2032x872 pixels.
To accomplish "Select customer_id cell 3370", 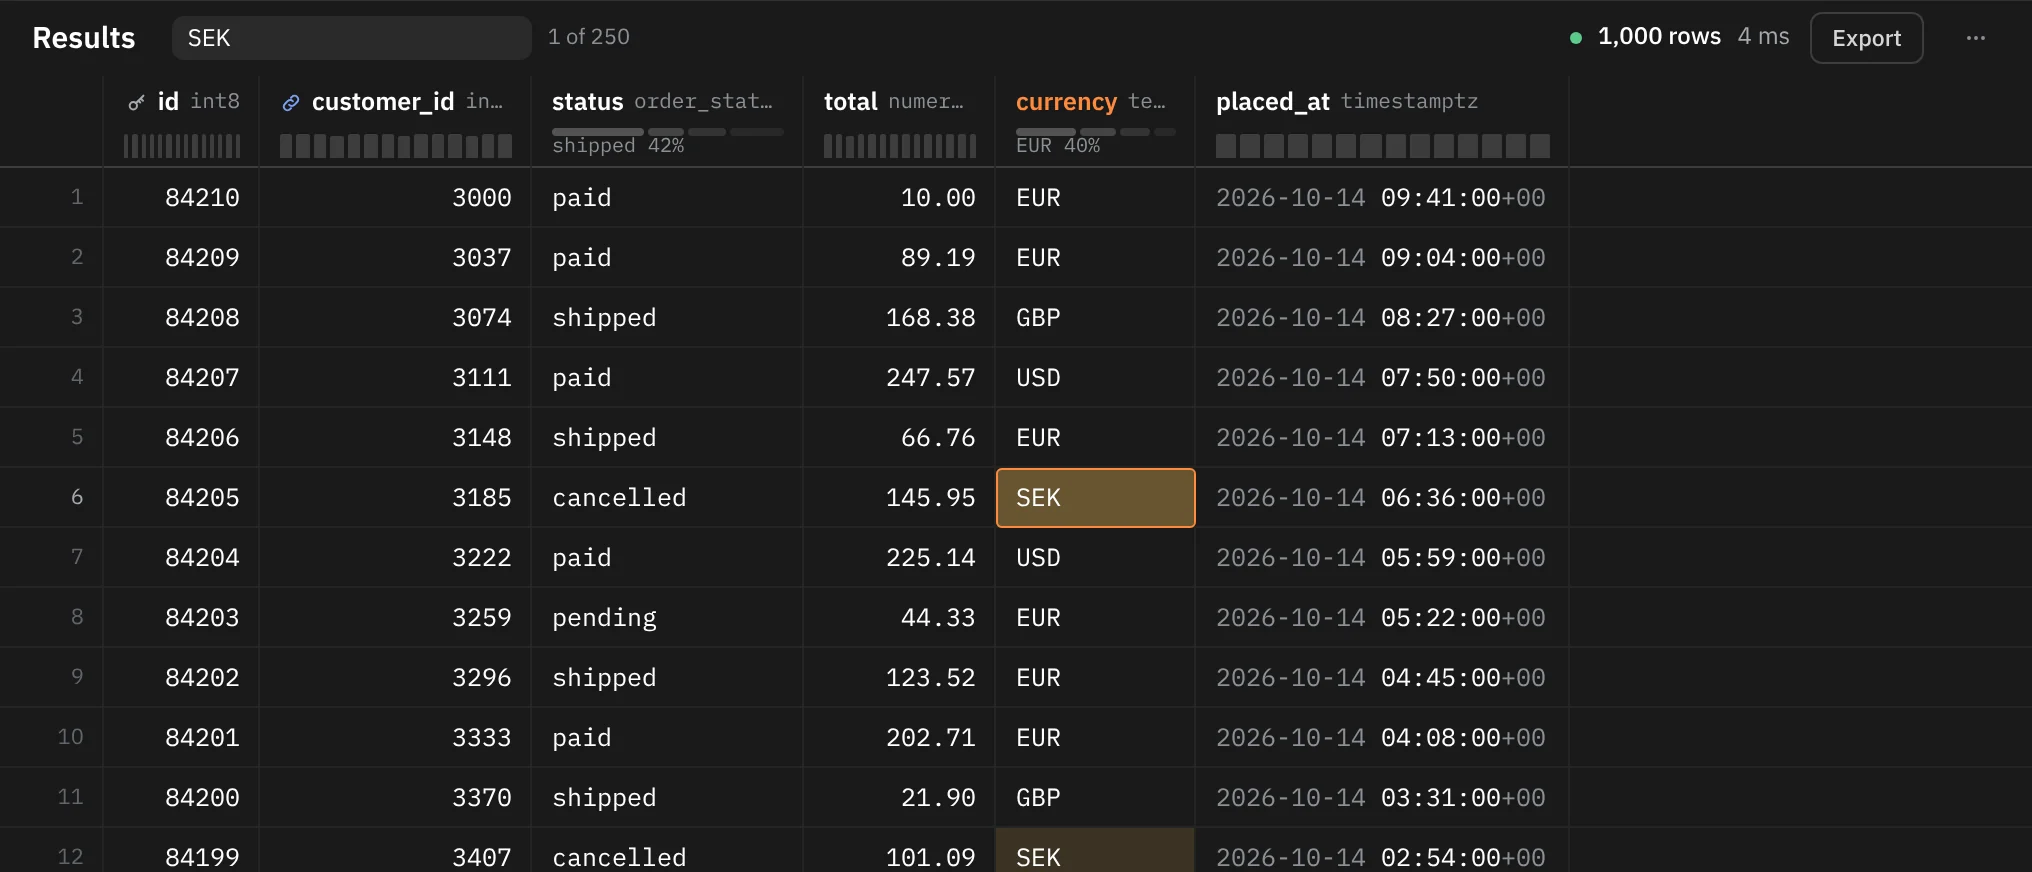I will (x=395, y=798).
